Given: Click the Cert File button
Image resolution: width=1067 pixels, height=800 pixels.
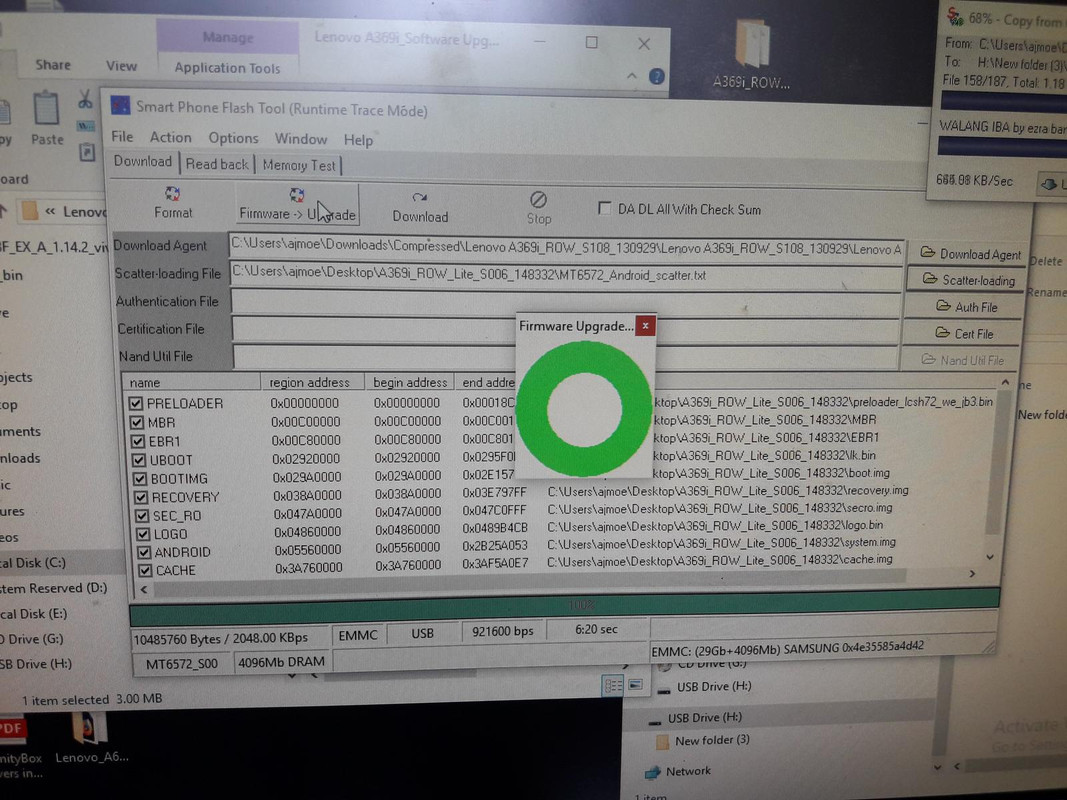Looking at the screenshot, I should [x=964, y=333].
